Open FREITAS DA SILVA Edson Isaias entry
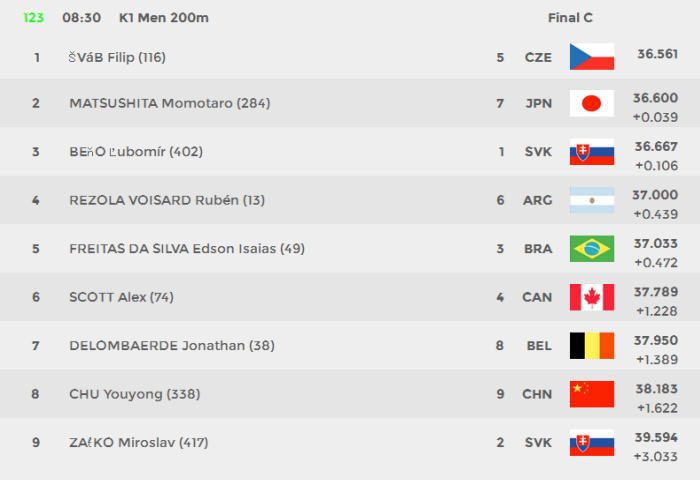The width and height of the screenshot is (700, 480). point(187,249)
